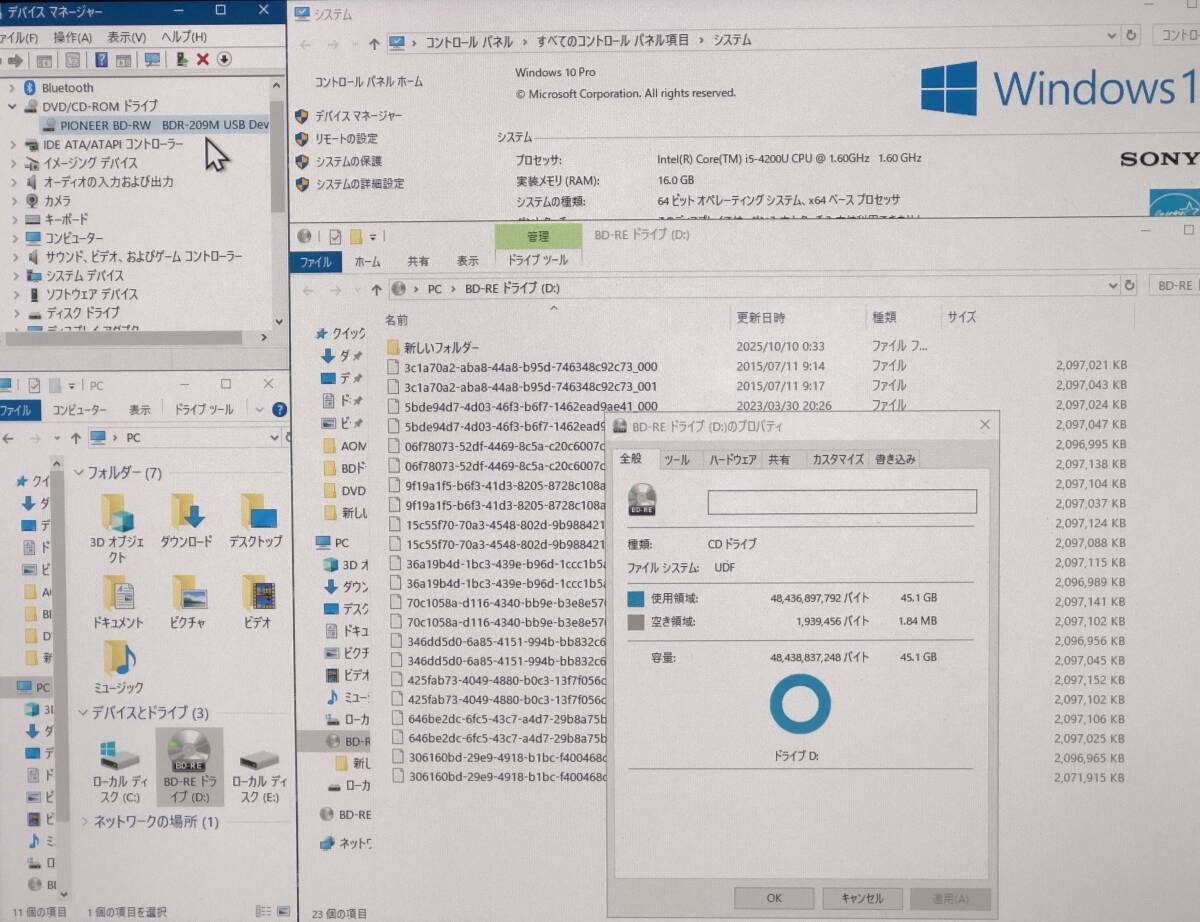The width and height of the screenshot is (1200, 922).
Task: Open ヘルプ(H) menu in Device Manager
Action: point(184,37)
